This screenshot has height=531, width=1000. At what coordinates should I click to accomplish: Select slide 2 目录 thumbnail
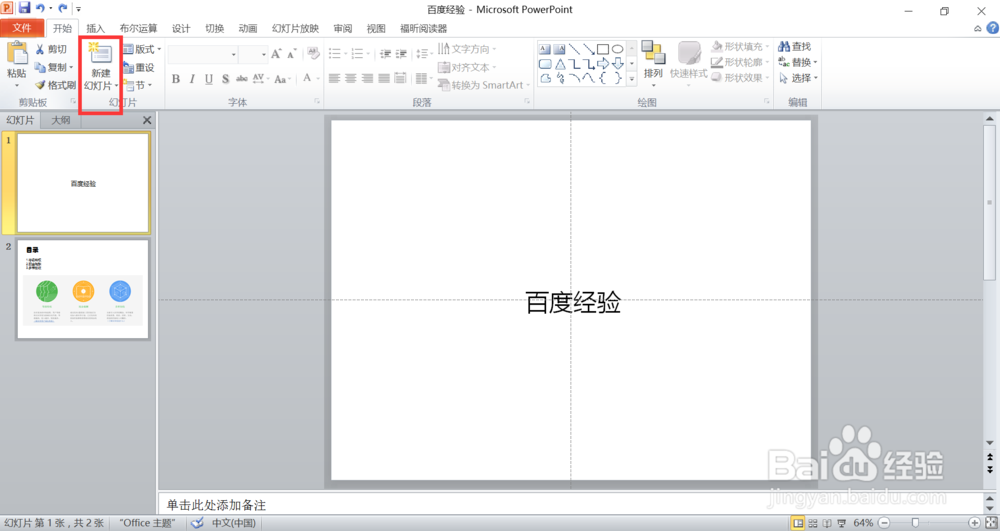point(83,289)
